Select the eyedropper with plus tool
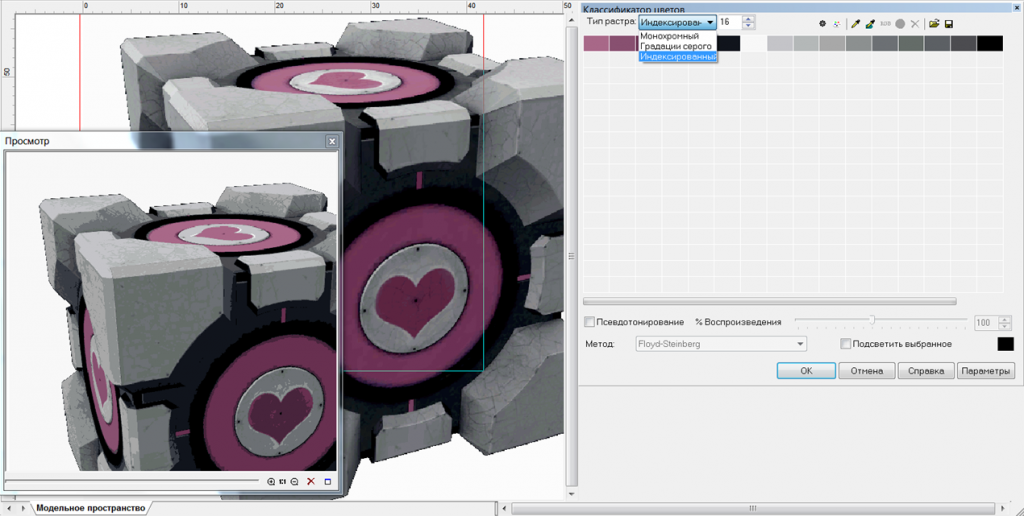 coord(870,24)
